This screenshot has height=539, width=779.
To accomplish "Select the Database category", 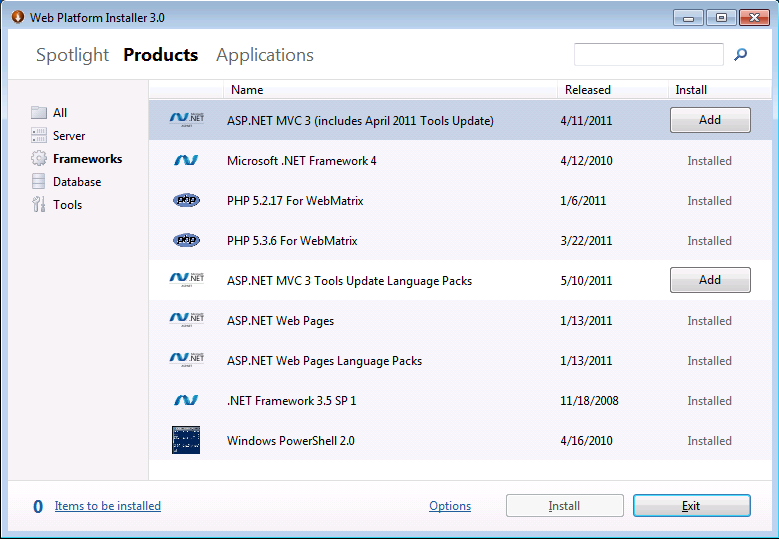I will click(77, 182).
